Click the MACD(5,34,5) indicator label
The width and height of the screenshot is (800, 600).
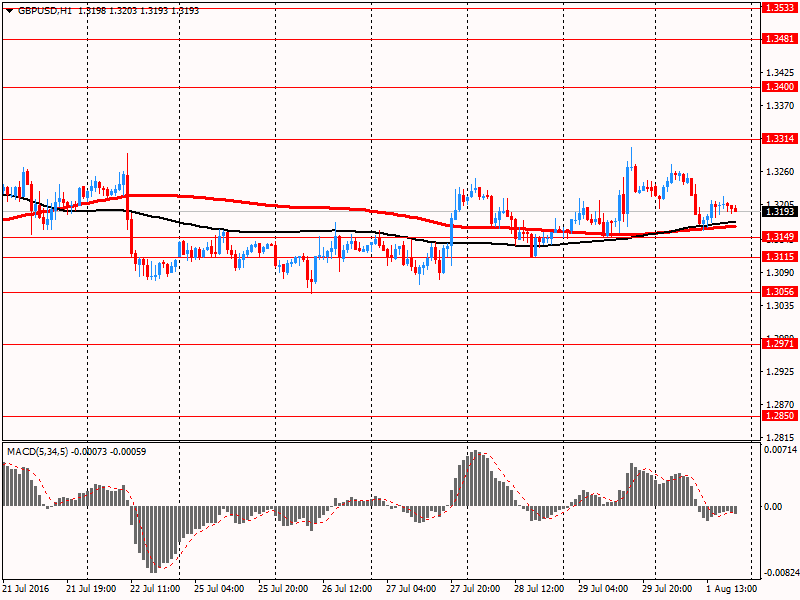point(40,452)
